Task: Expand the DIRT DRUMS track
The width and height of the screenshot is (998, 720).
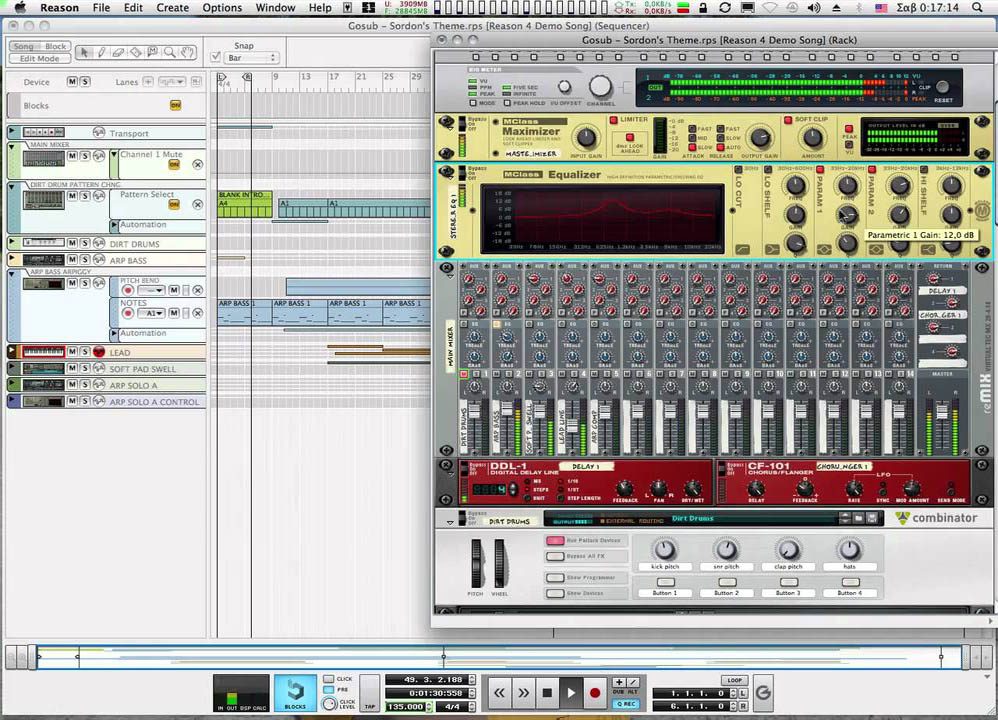Action: click(x=12, y=243)
